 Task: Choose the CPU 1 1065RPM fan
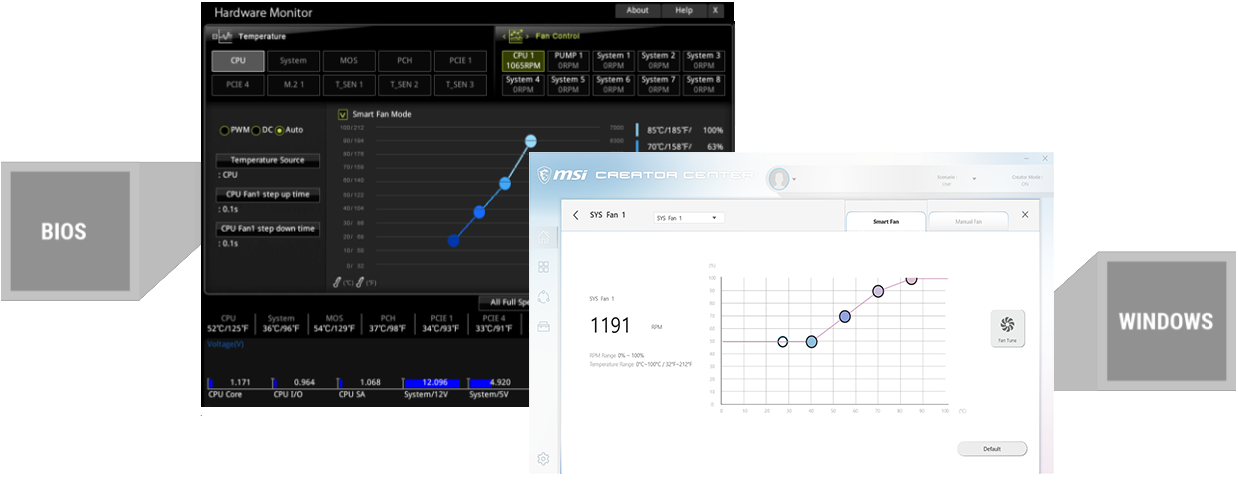coord(523,60)
